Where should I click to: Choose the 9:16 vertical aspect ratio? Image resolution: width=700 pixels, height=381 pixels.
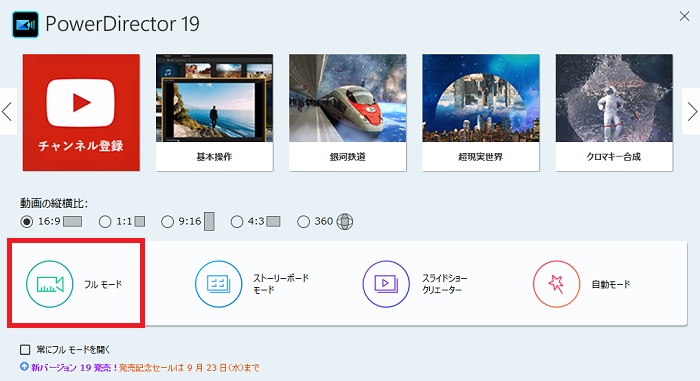click(167, 222)
